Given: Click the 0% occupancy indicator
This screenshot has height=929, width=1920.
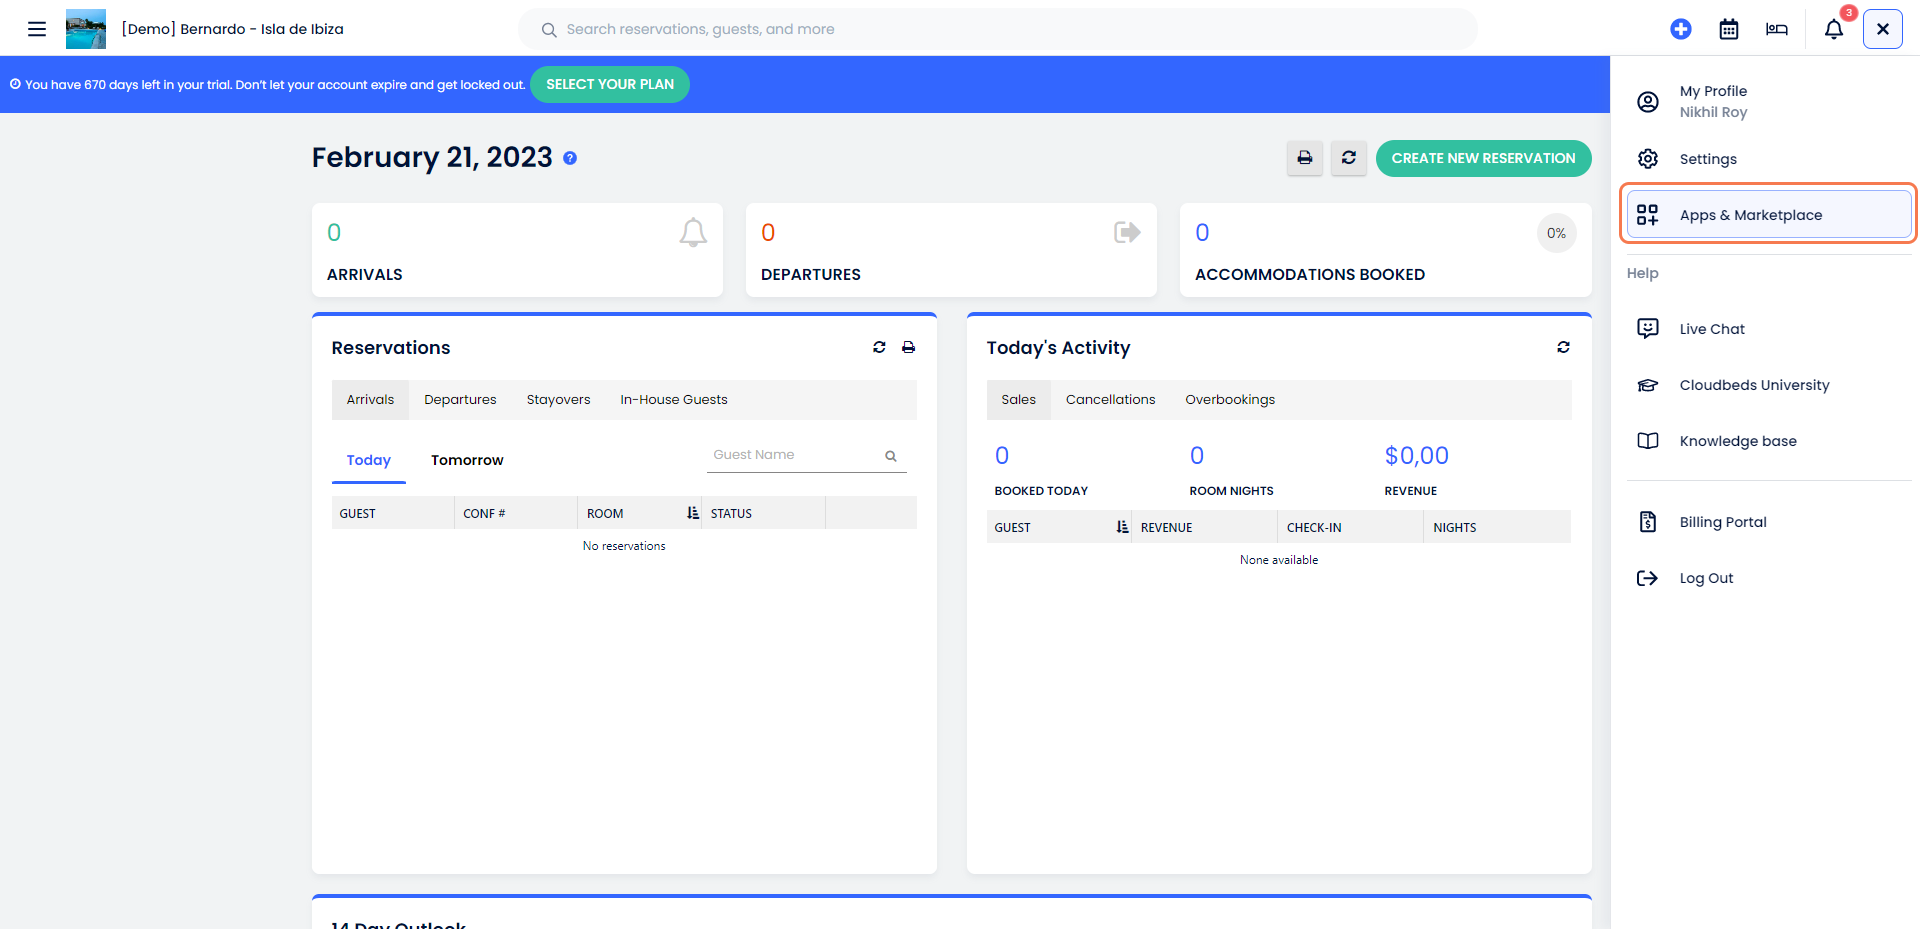Looking at the screenshot, I should coord(1556,233).
